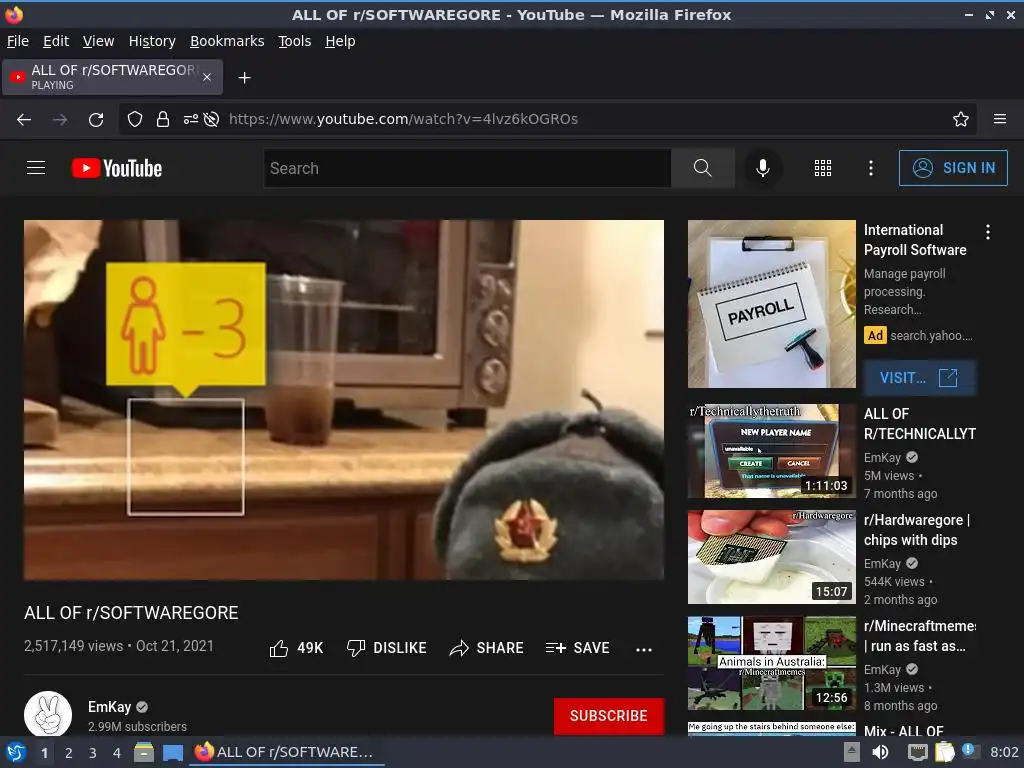The height and width of the screenshot is (768, 1024).
Task: Click the autoplay blocked icon in address bar
Action: coord(211,120)
